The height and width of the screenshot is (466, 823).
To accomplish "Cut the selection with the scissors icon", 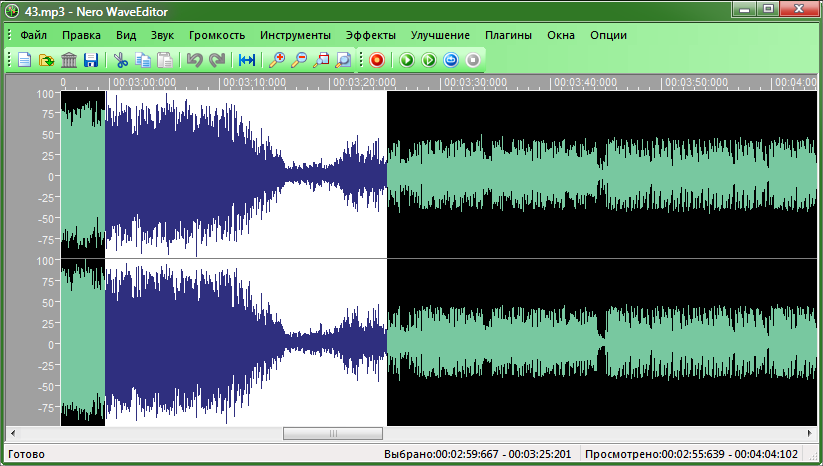I will (x=121, y=60).
